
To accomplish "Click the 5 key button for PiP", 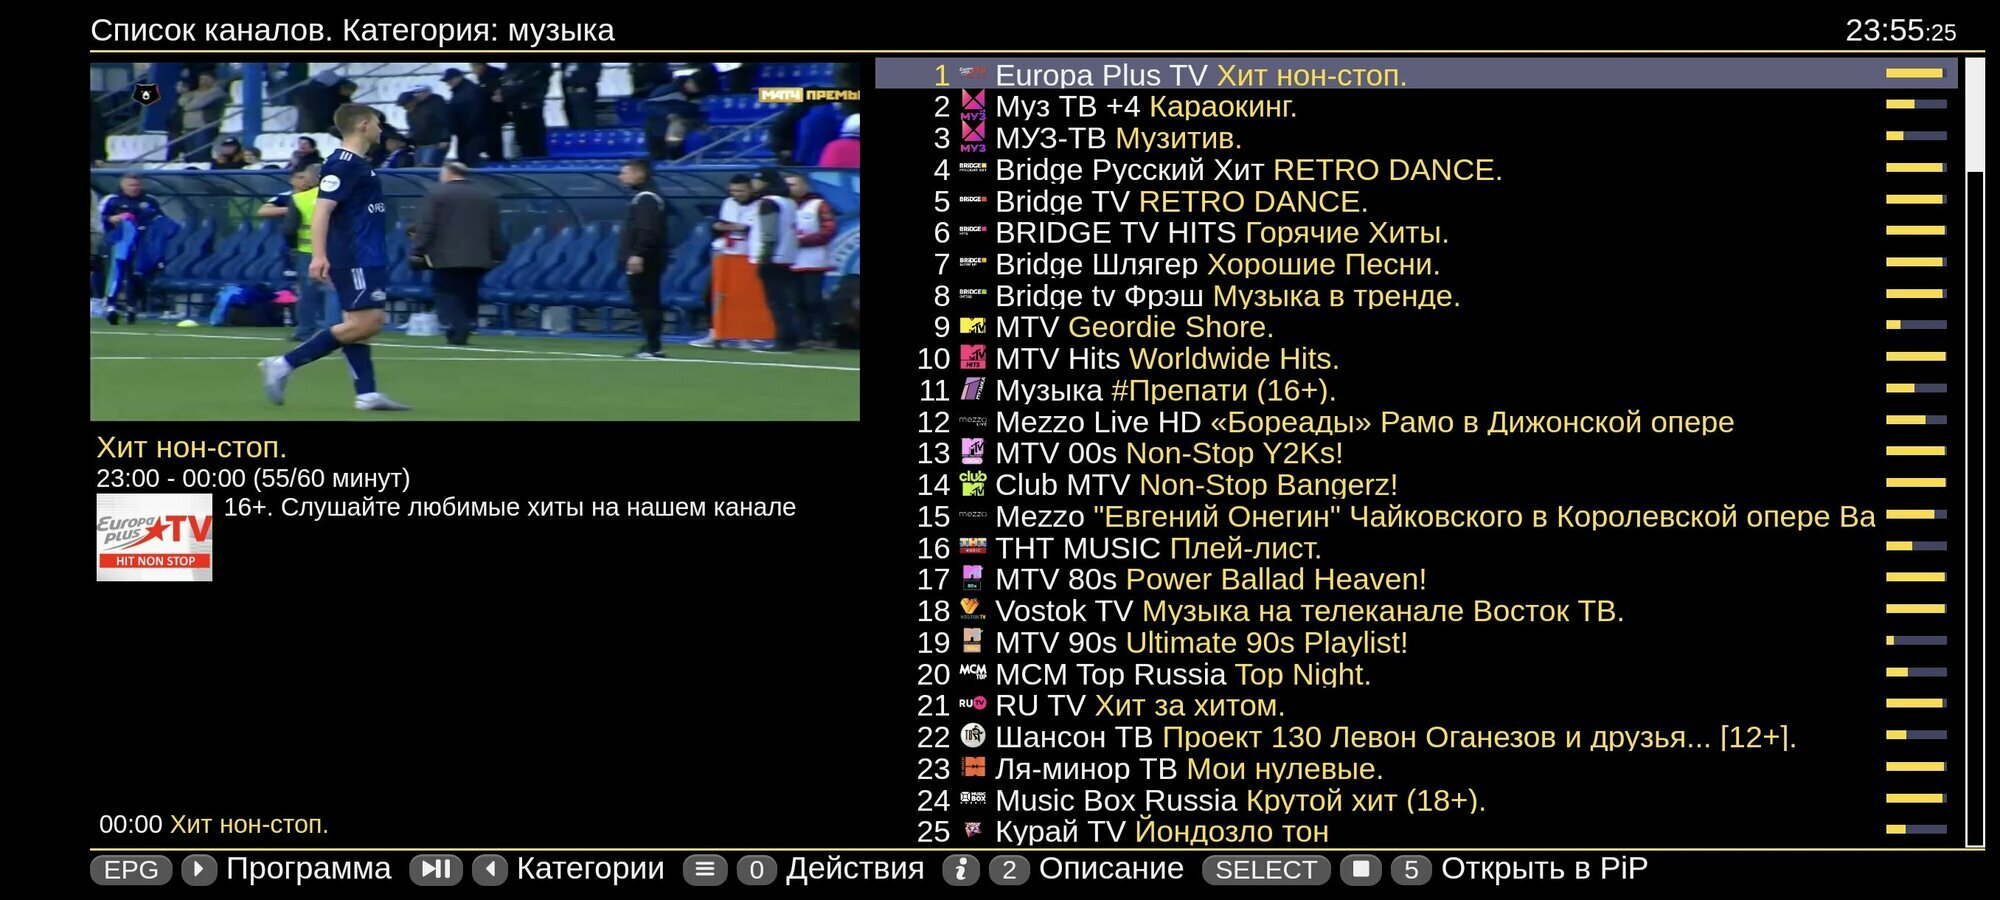I will tap(1411, 870).
